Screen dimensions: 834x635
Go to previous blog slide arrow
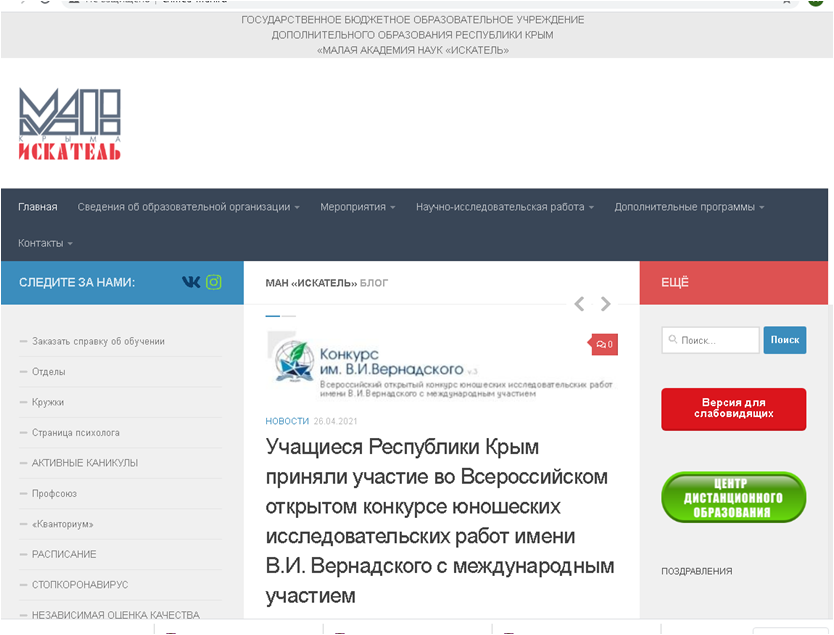point(579,304)
